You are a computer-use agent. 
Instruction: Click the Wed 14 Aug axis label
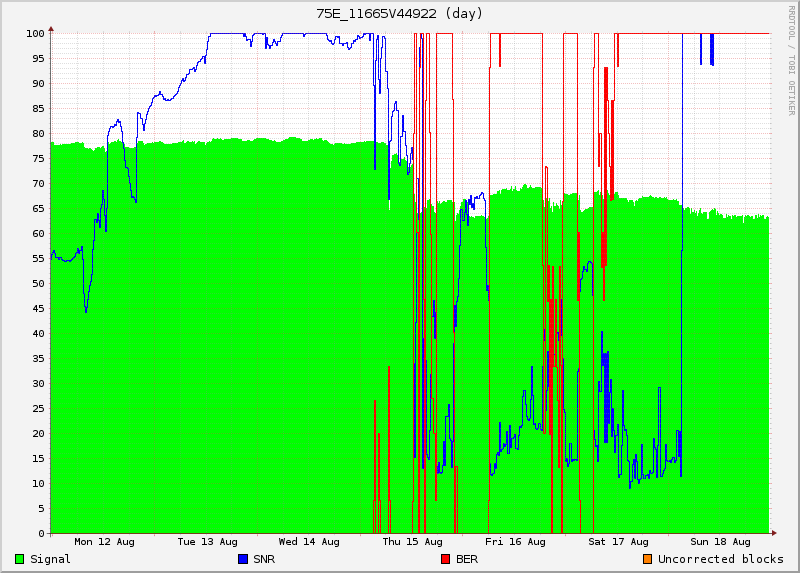coord(309,542)
